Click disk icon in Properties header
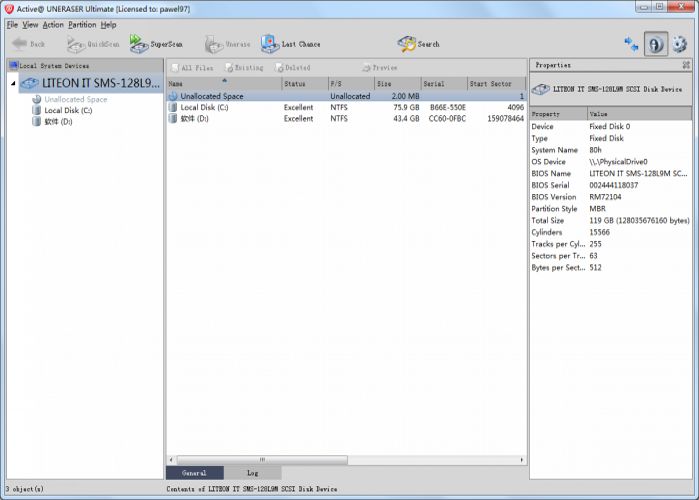The height and width of the screenshot is (500, 699). (540, 89)
